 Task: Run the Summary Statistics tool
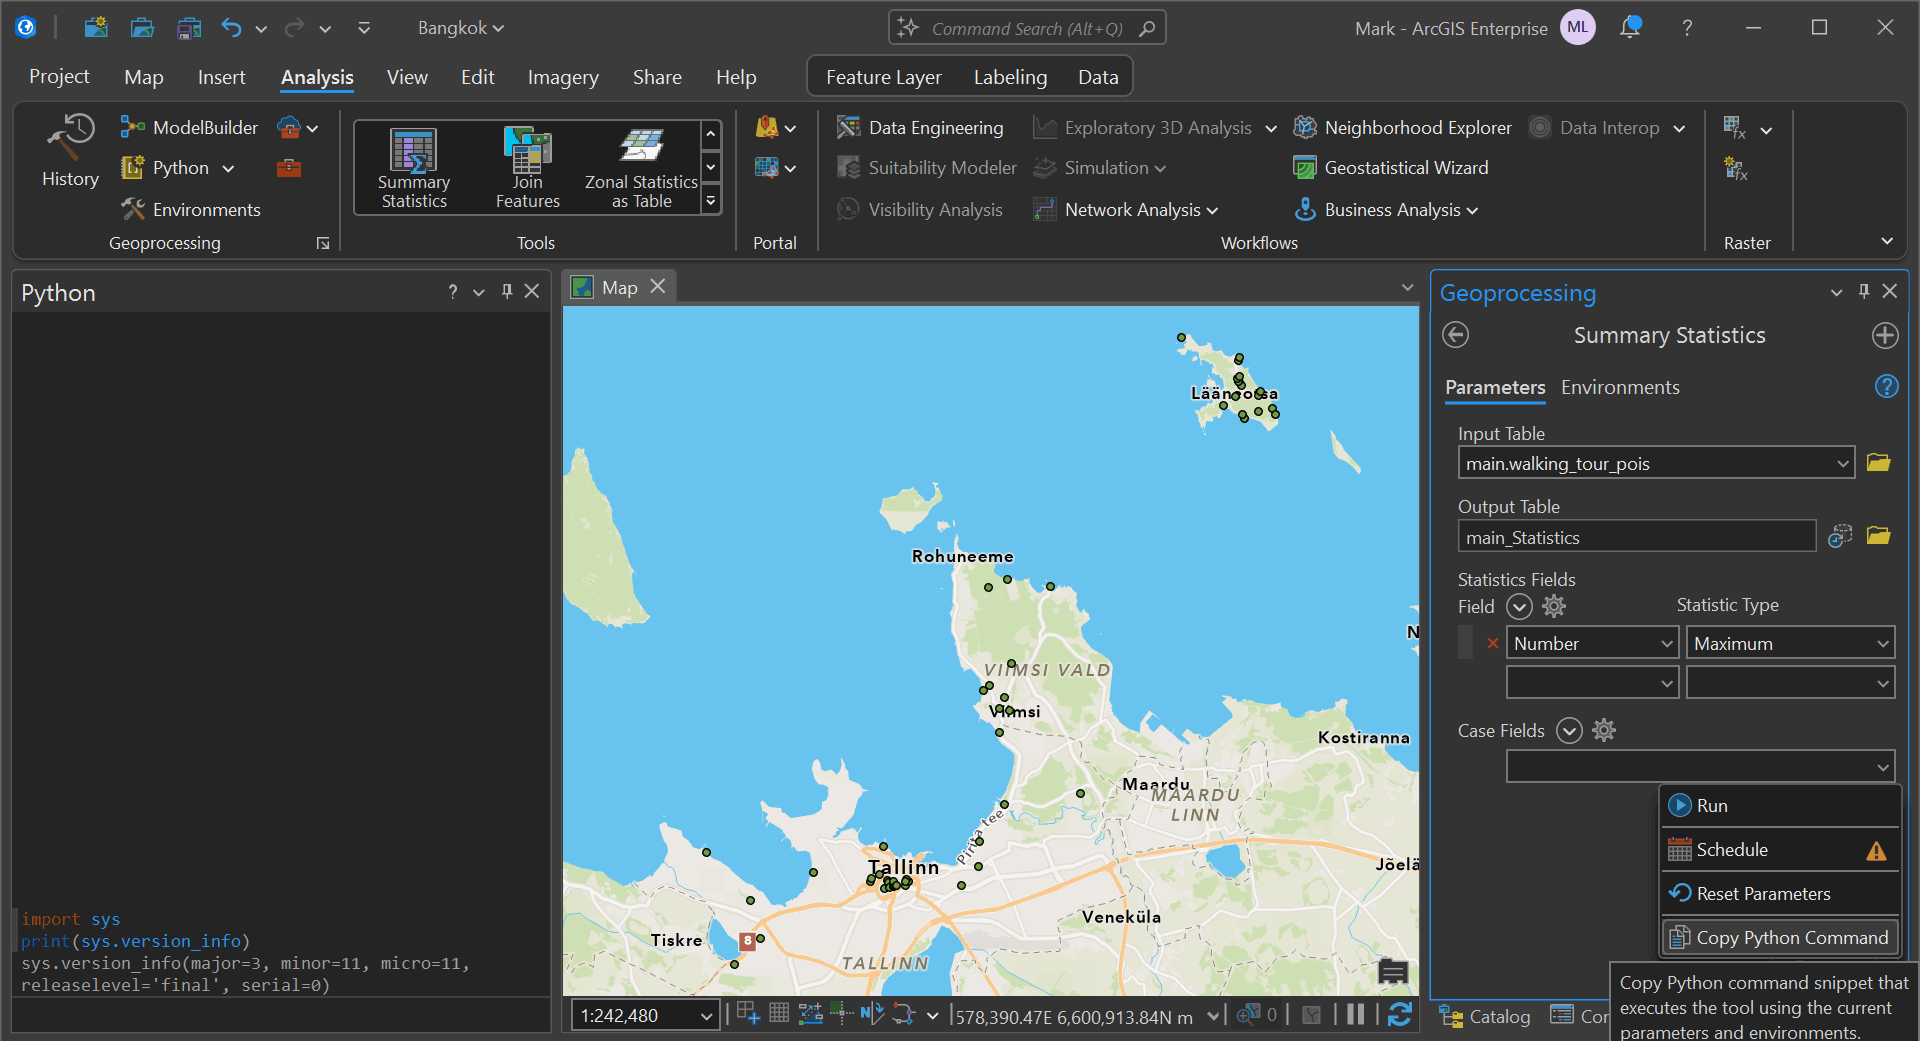click(1780, 806)
